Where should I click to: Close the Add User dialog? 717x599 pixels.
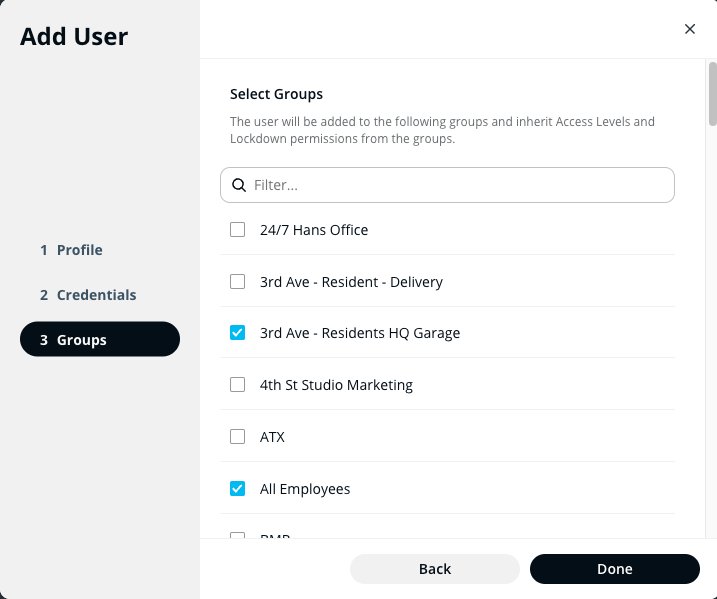pos(689,29)
